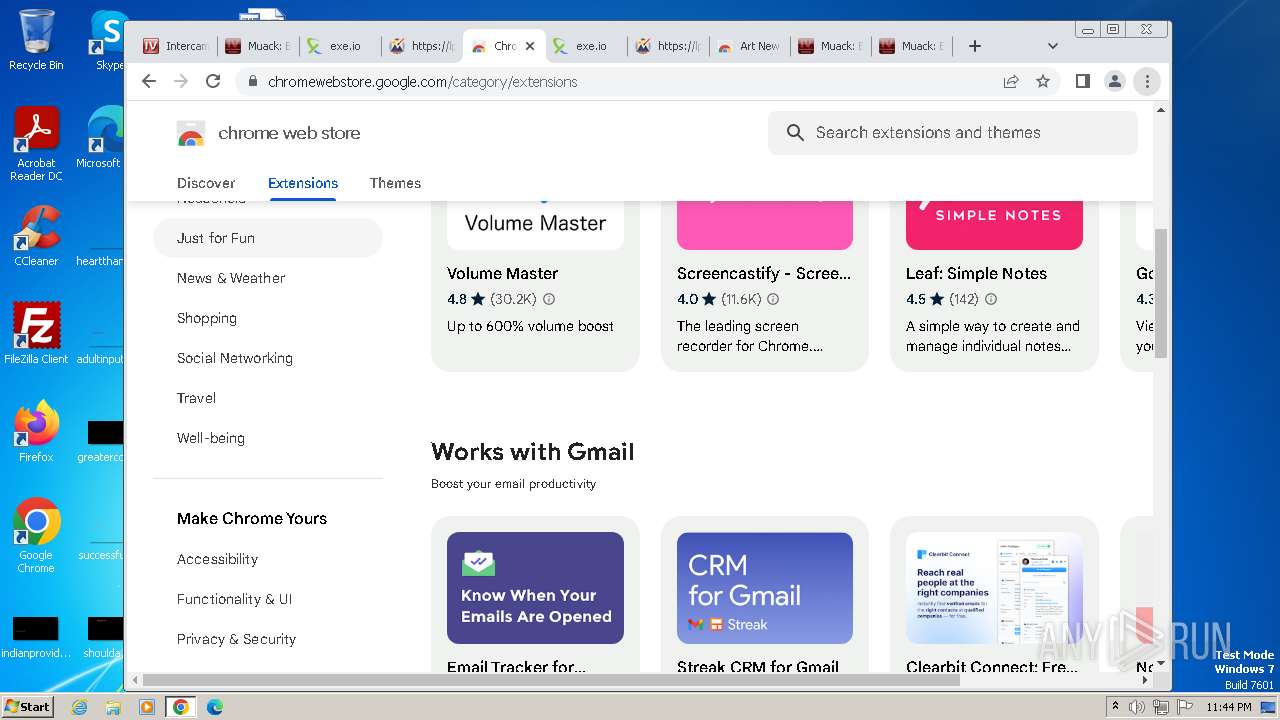Click the Make Chrome Yours heading
The width and height of the screenshot is (1280, 720).
(252, 518)
